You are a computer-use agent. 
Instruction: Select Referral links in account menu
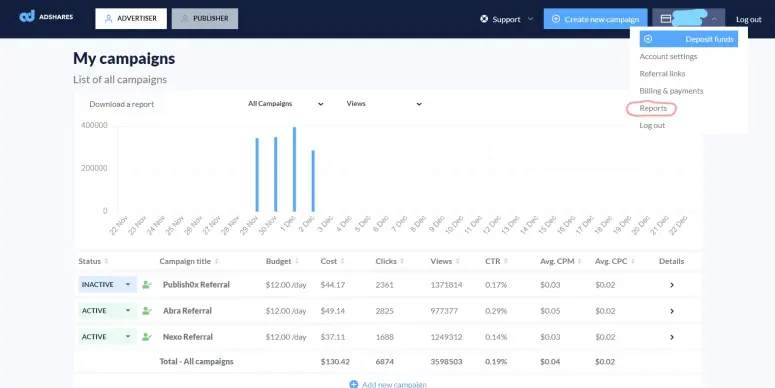point(662,74)
